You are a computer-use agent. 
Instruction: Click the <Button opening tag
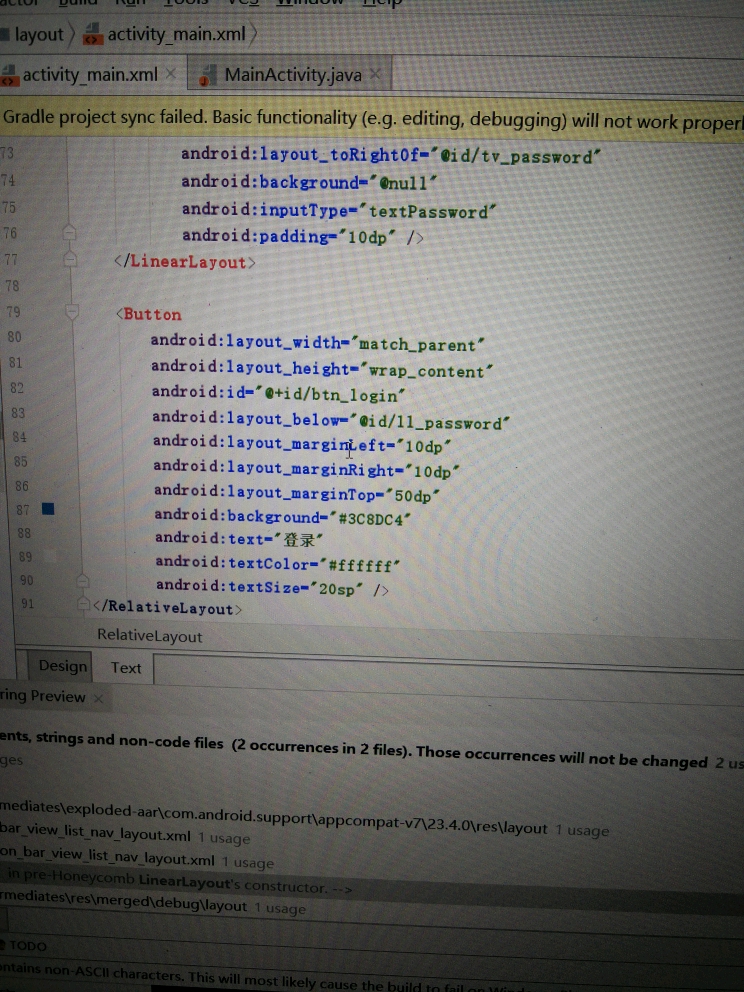click(149, 314)
